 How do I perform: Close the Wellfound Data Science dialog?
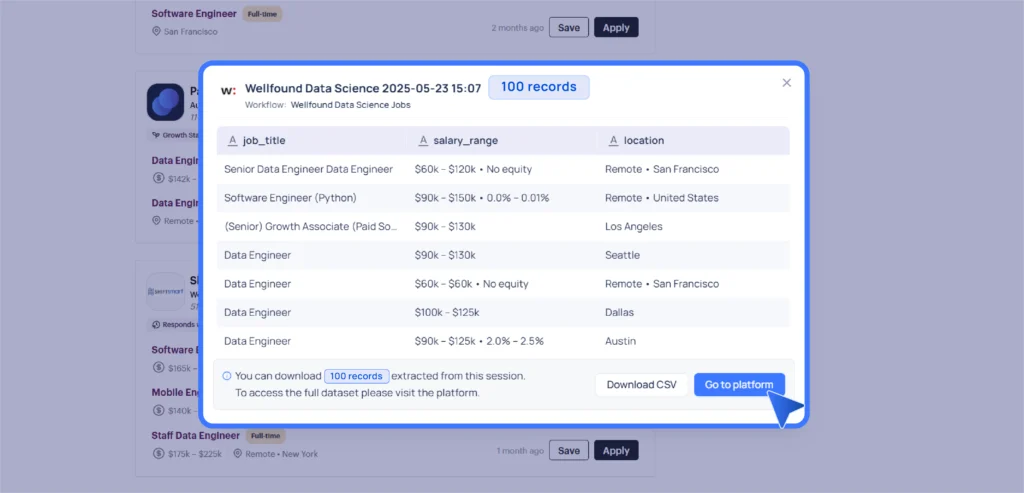pos(786,83)
